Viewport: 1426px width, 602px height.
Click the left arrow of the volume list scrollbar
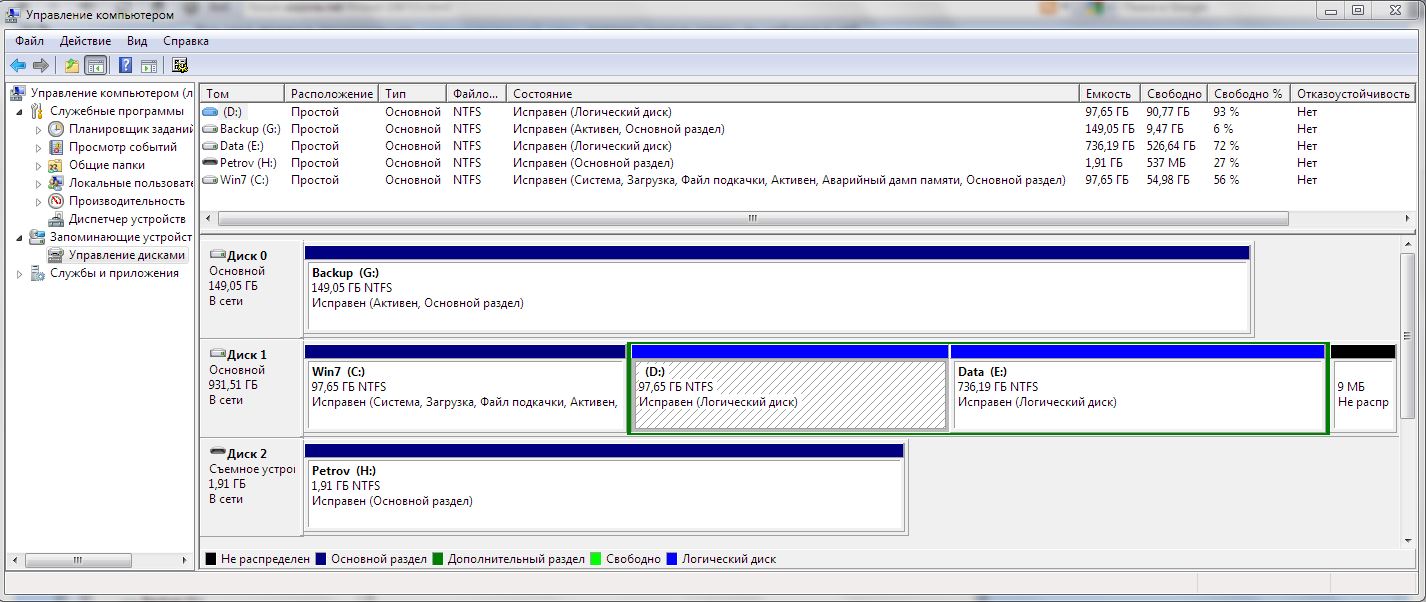(x=208, y=218)
